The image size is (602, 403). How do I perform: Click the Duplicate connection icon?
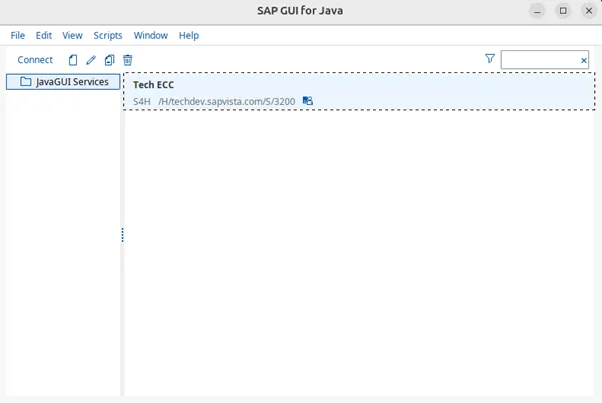coord(109,60)
